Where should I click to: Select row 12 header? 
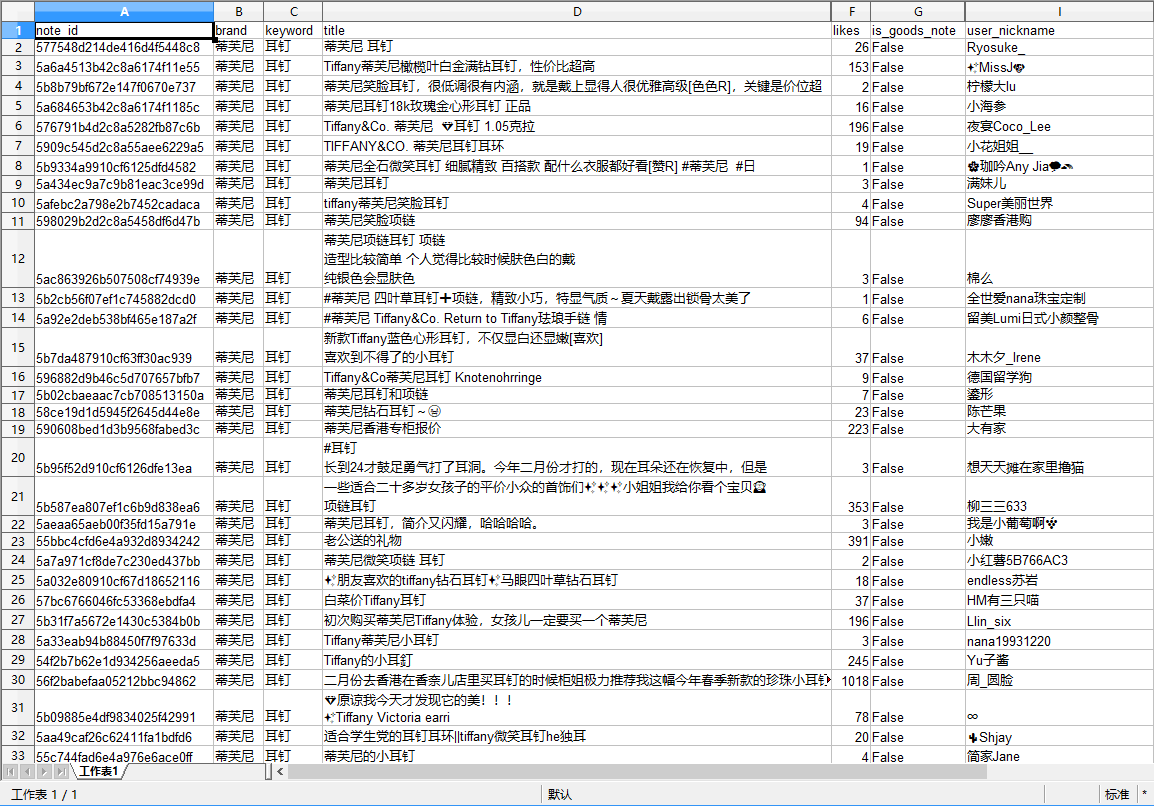pyautogui.click(x=17, y=258)
